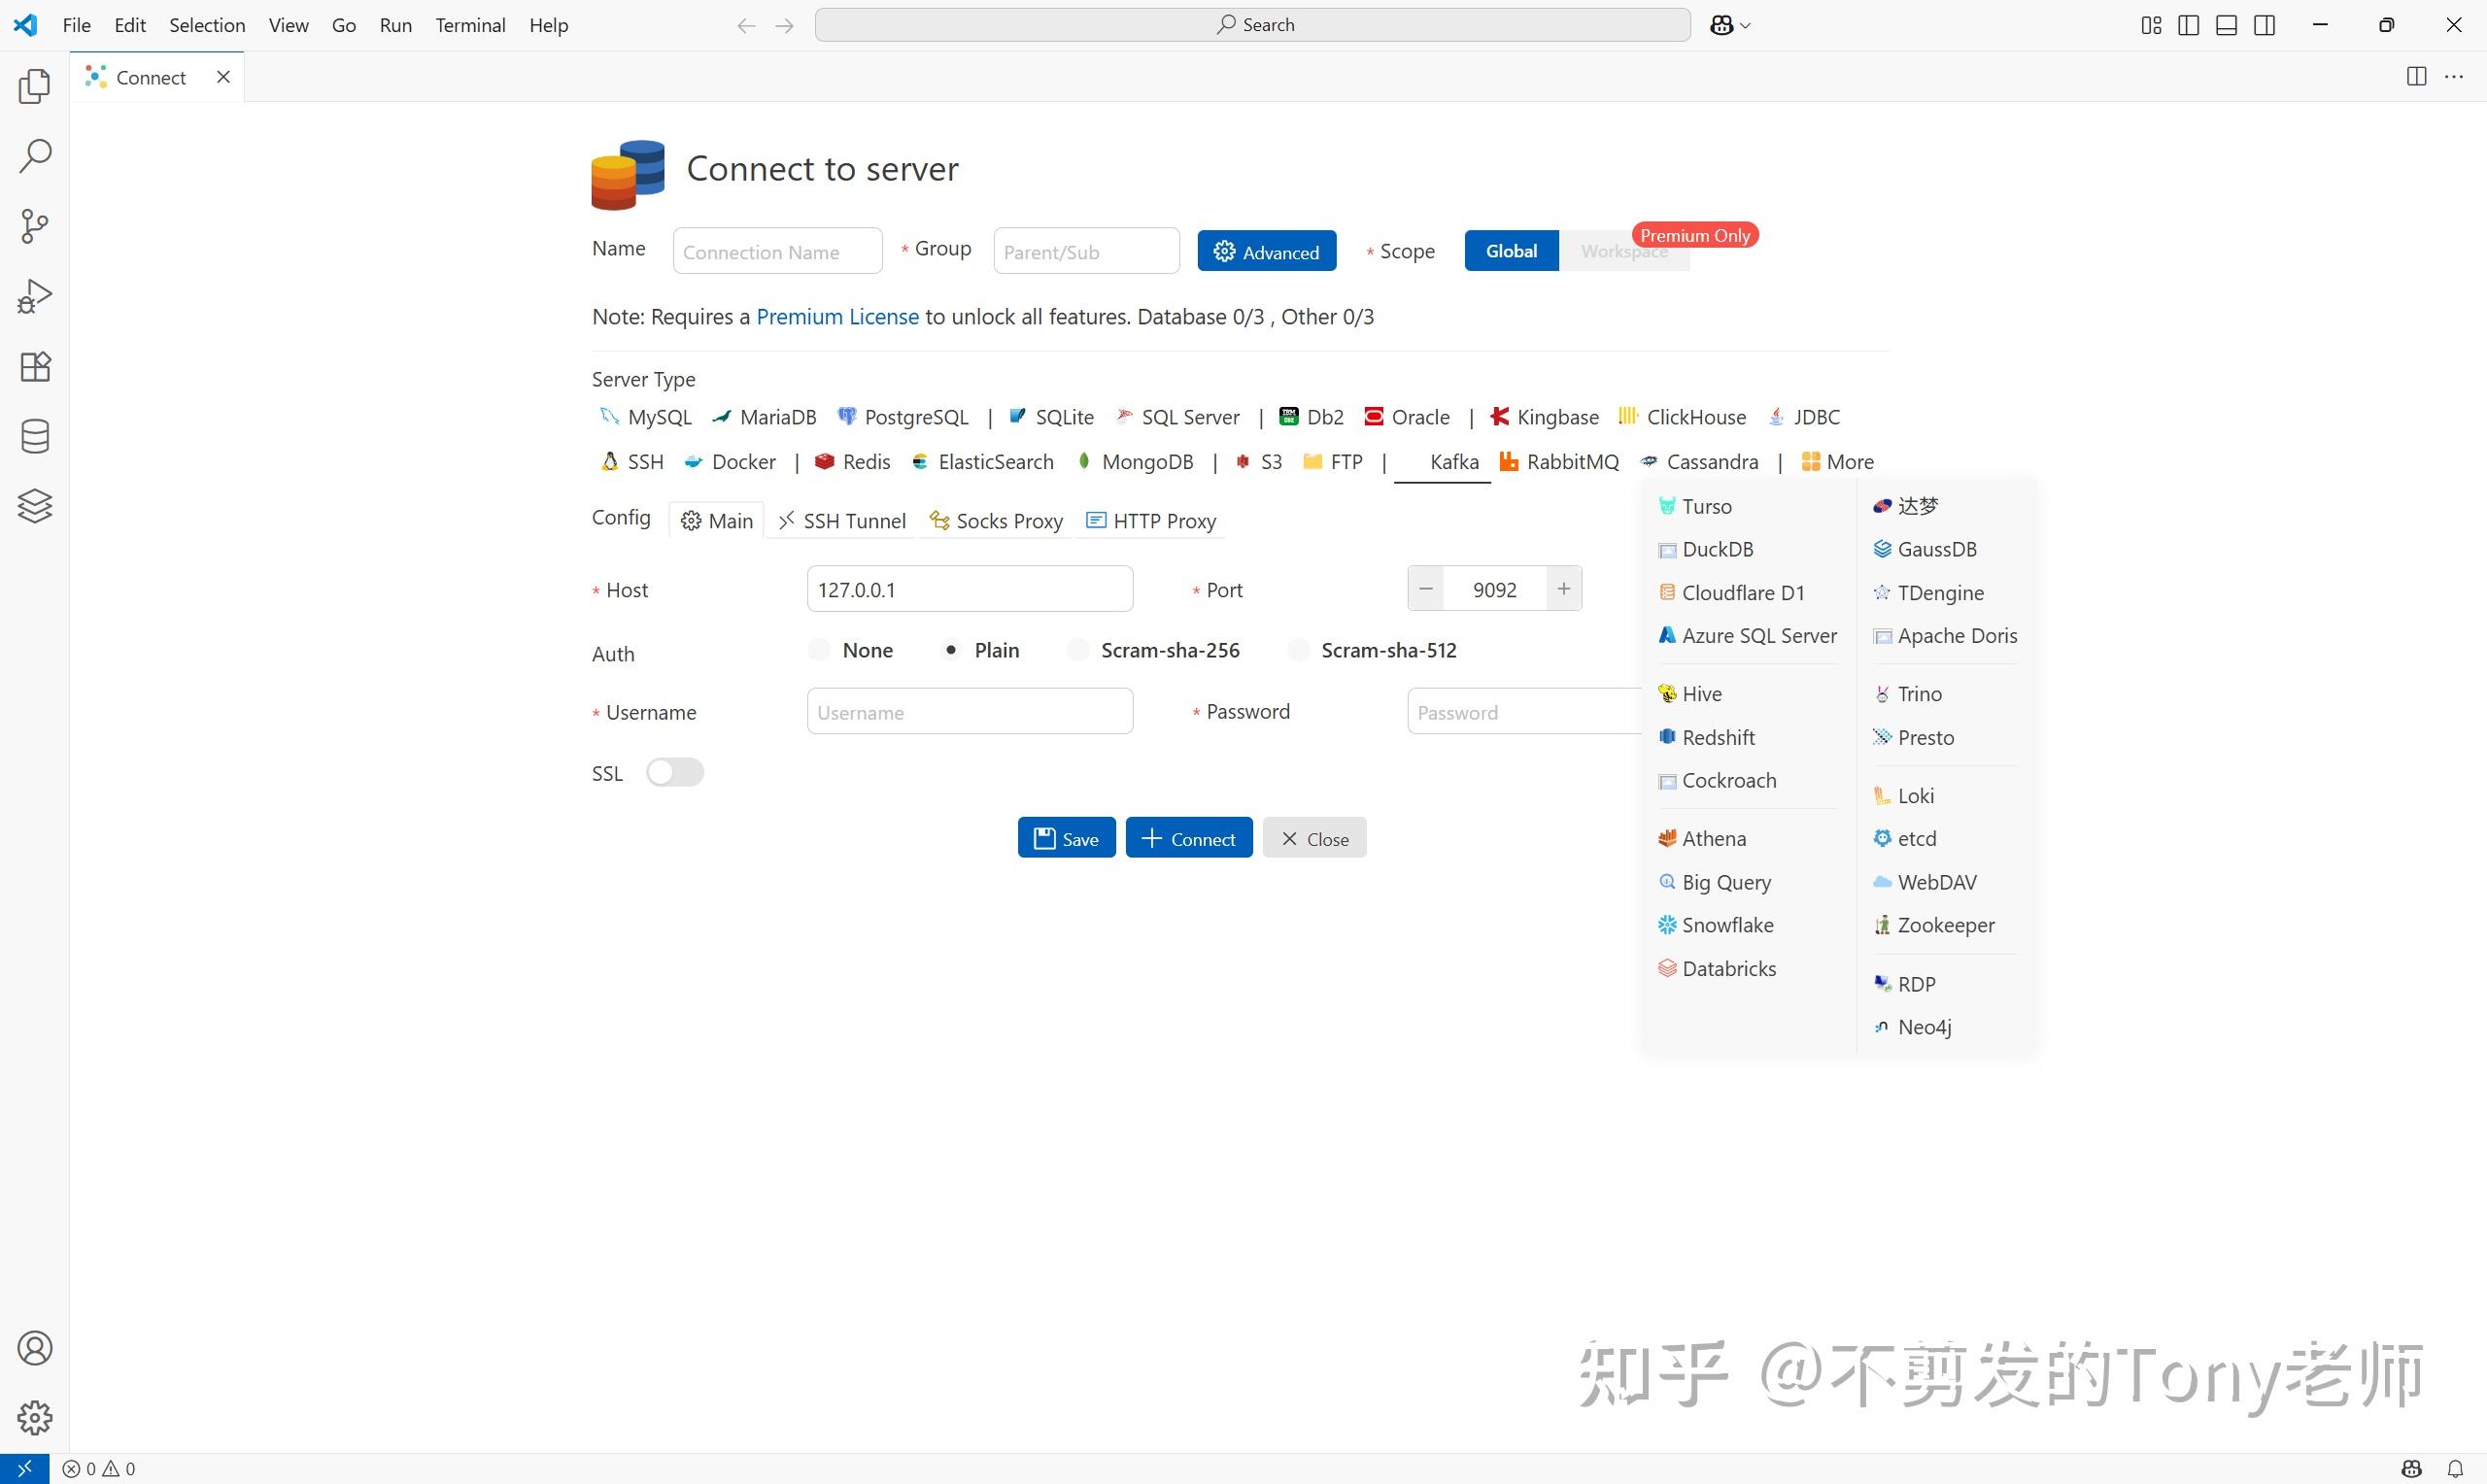
Task: Choose None authentication mode
Action: coord(818,649)
